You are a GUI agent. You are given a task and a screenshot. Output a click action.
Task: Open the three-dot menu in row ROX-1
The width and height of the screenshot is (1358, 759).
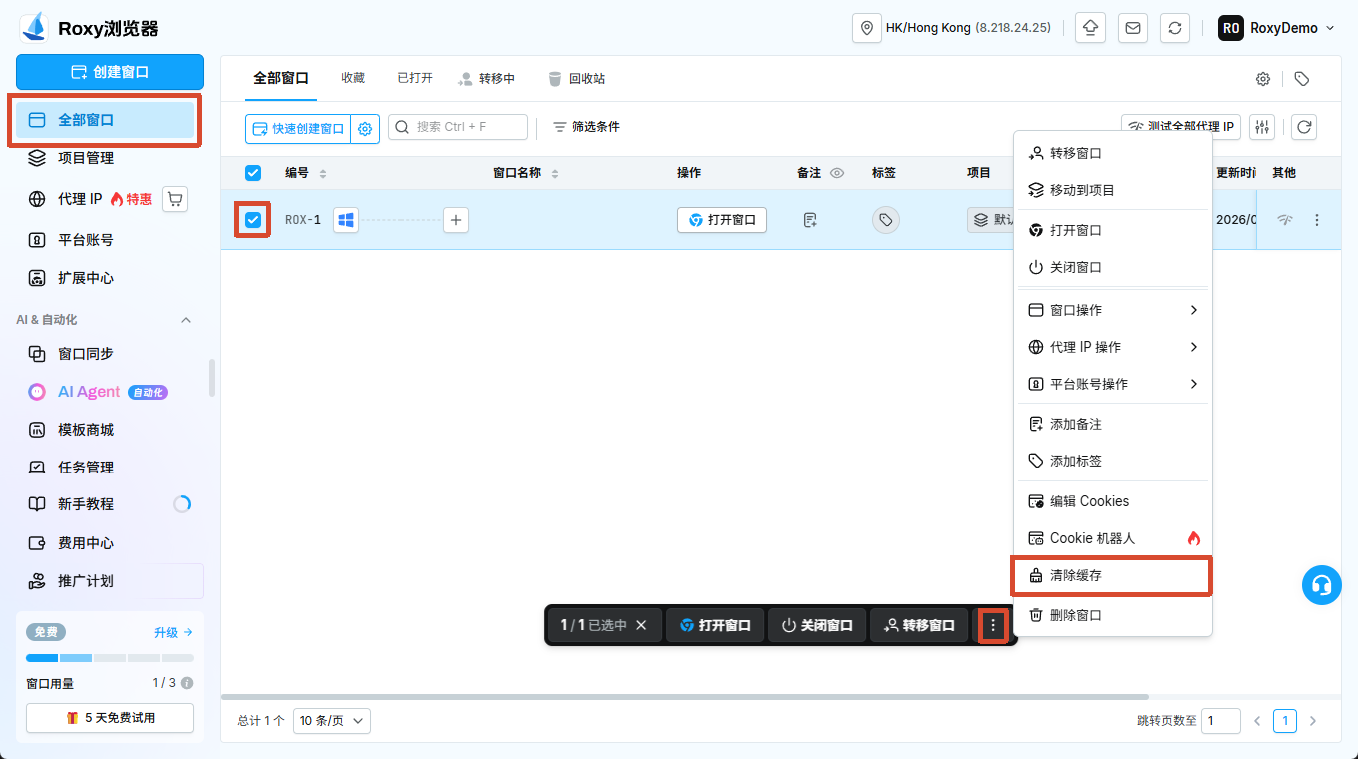[x=1317, y=220]
